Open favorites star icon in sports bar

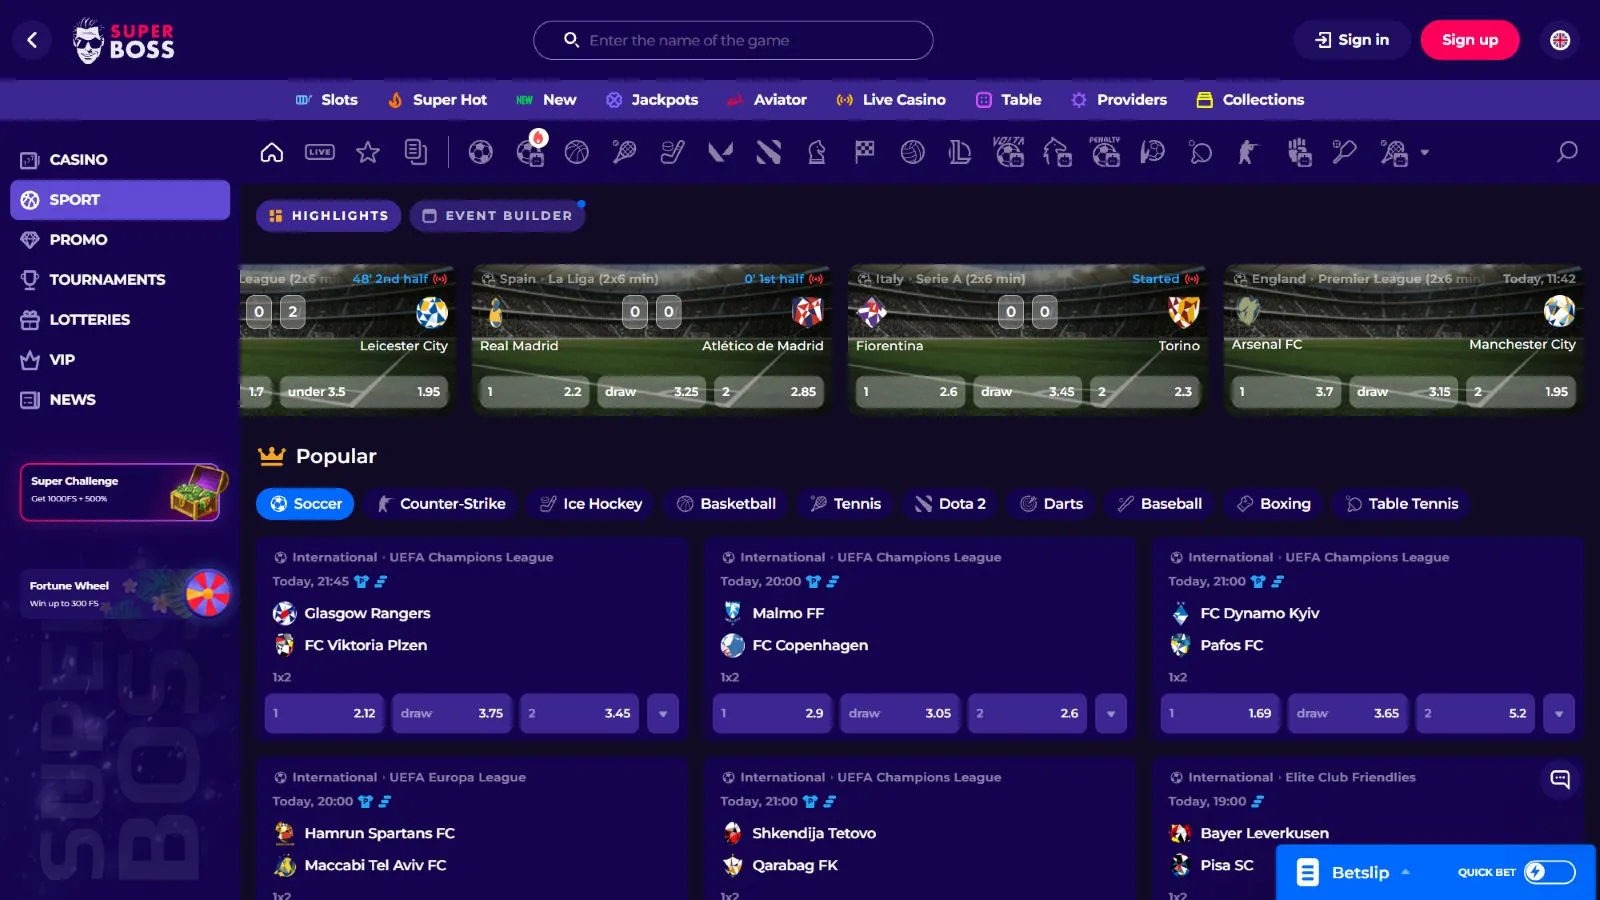point(368,152)
